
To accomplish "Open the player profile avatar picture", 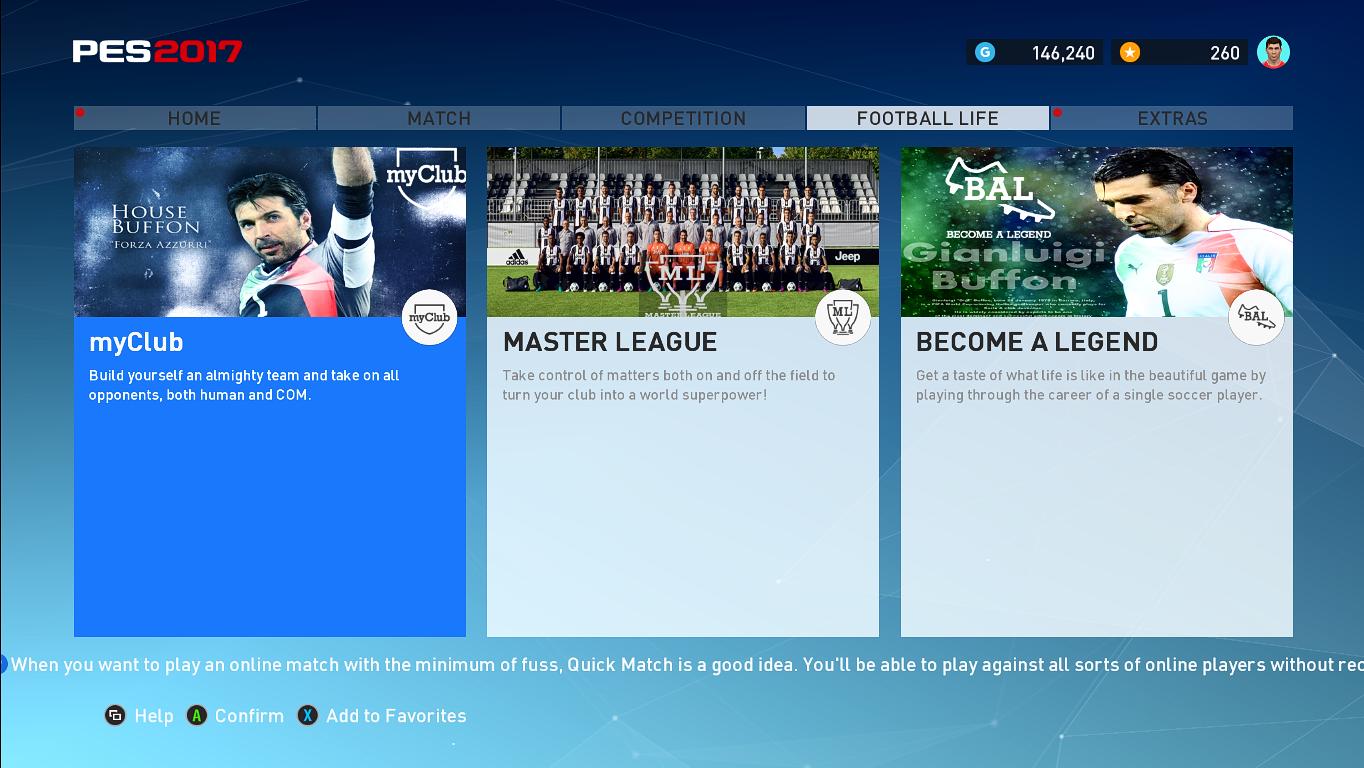I will [x=1273, y=52].
